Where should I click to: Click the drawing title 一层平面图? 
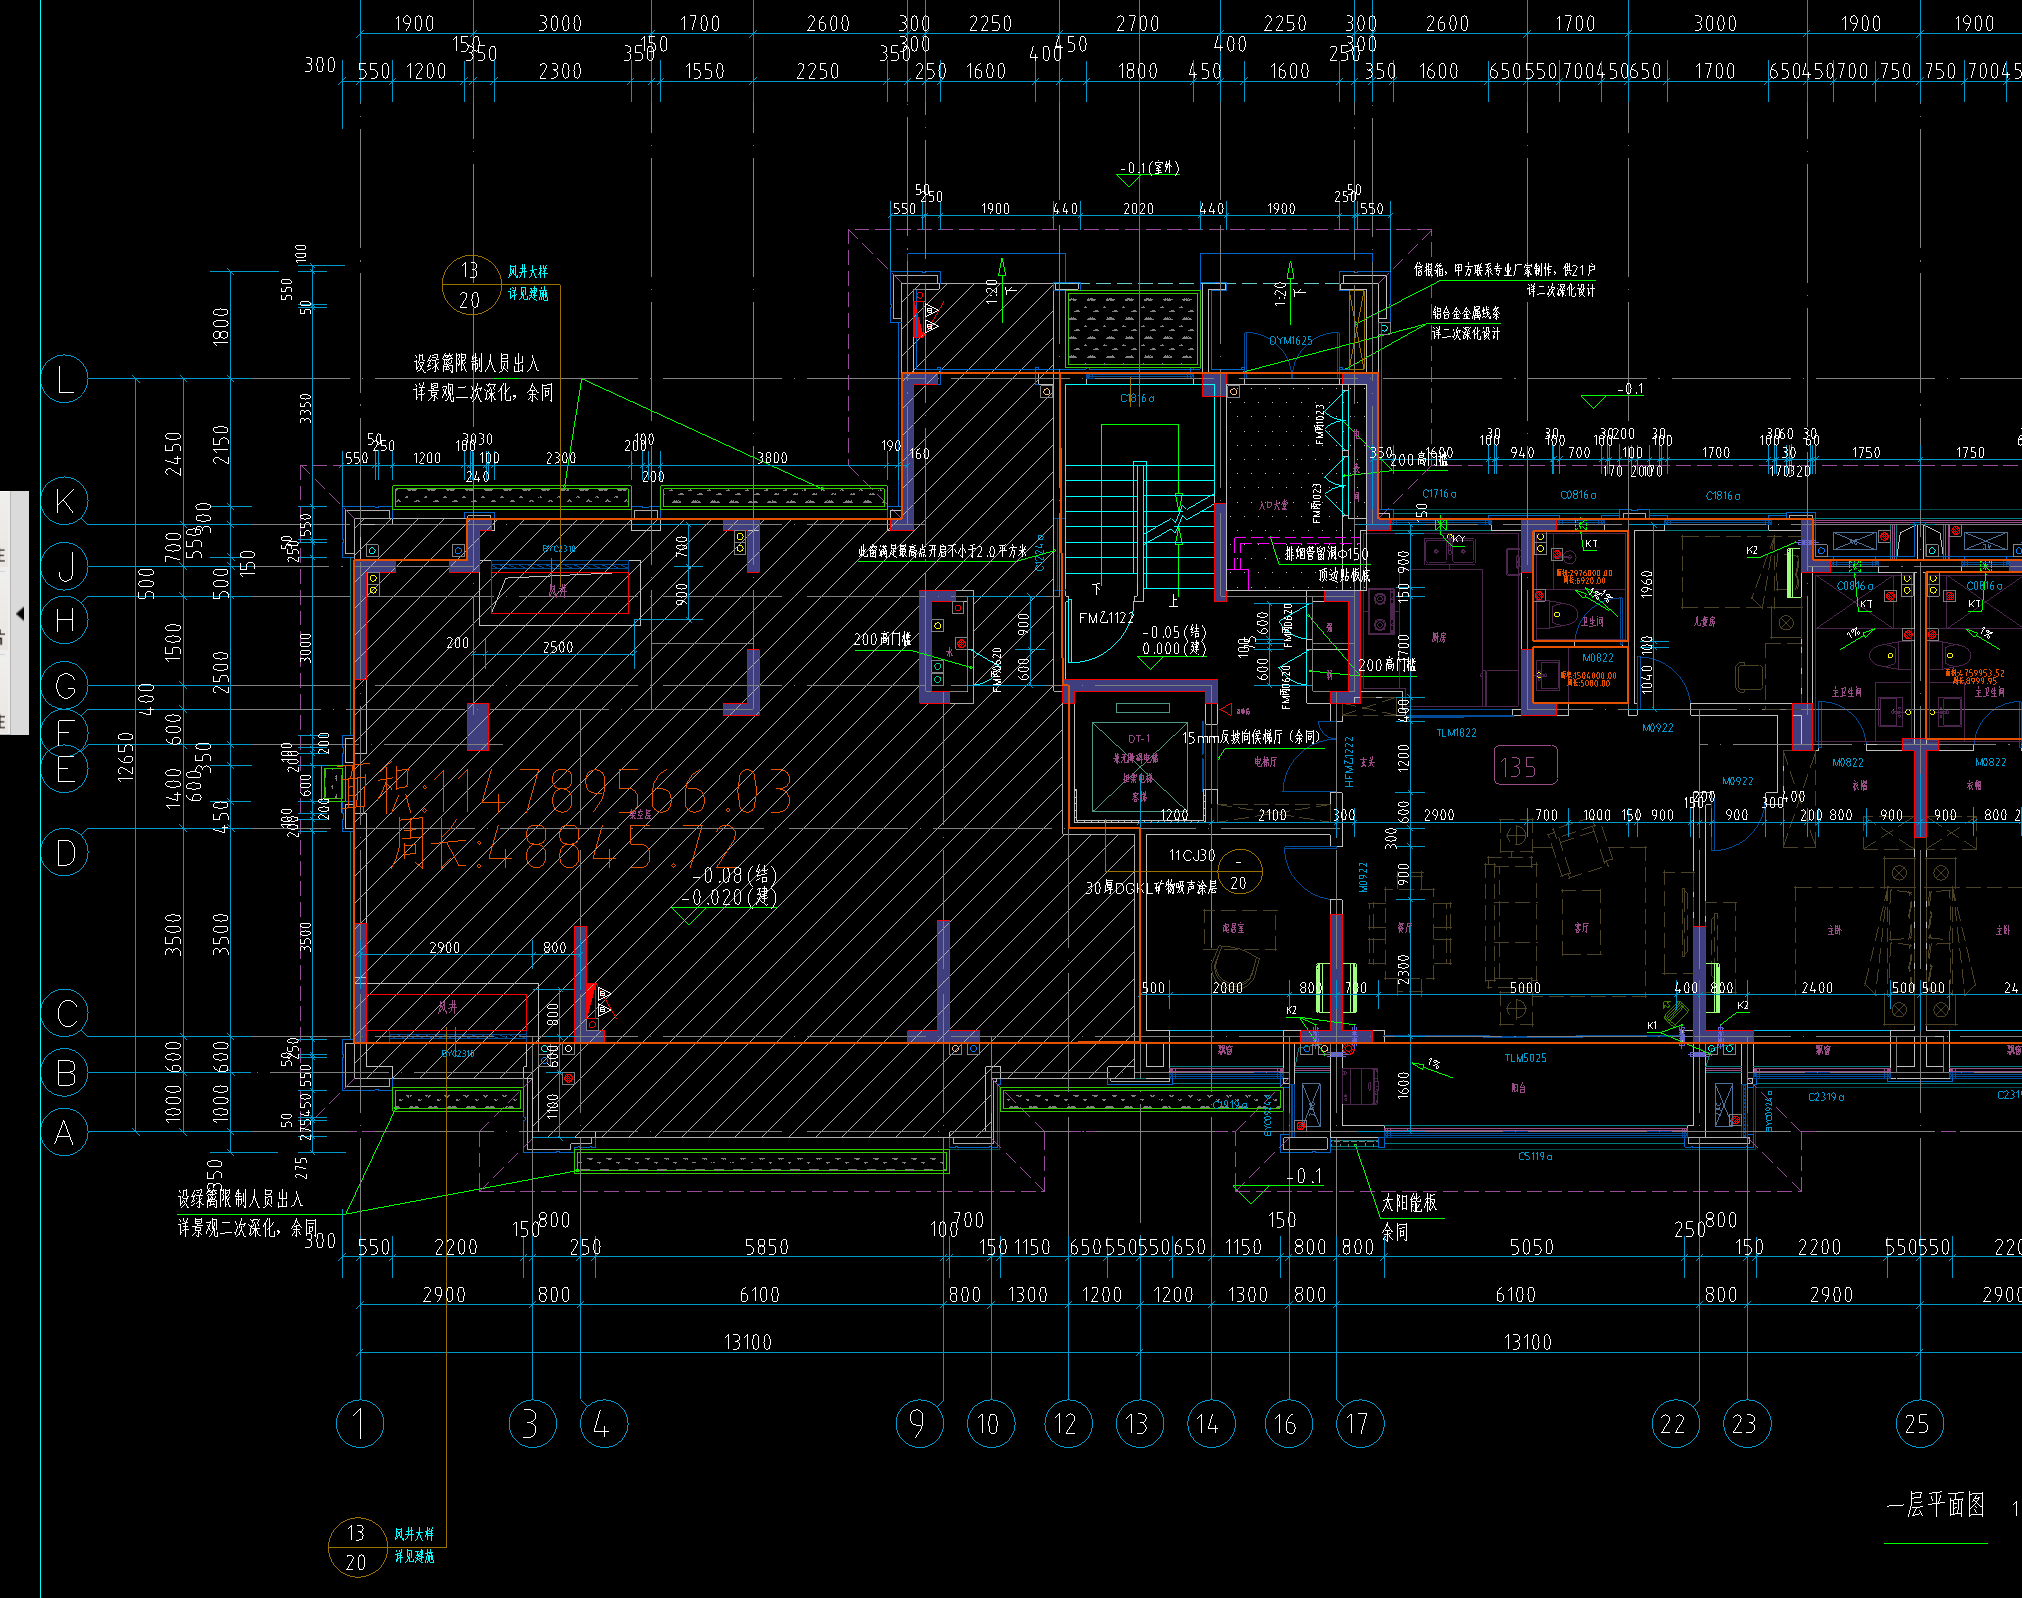(x=1935, y=1505)
